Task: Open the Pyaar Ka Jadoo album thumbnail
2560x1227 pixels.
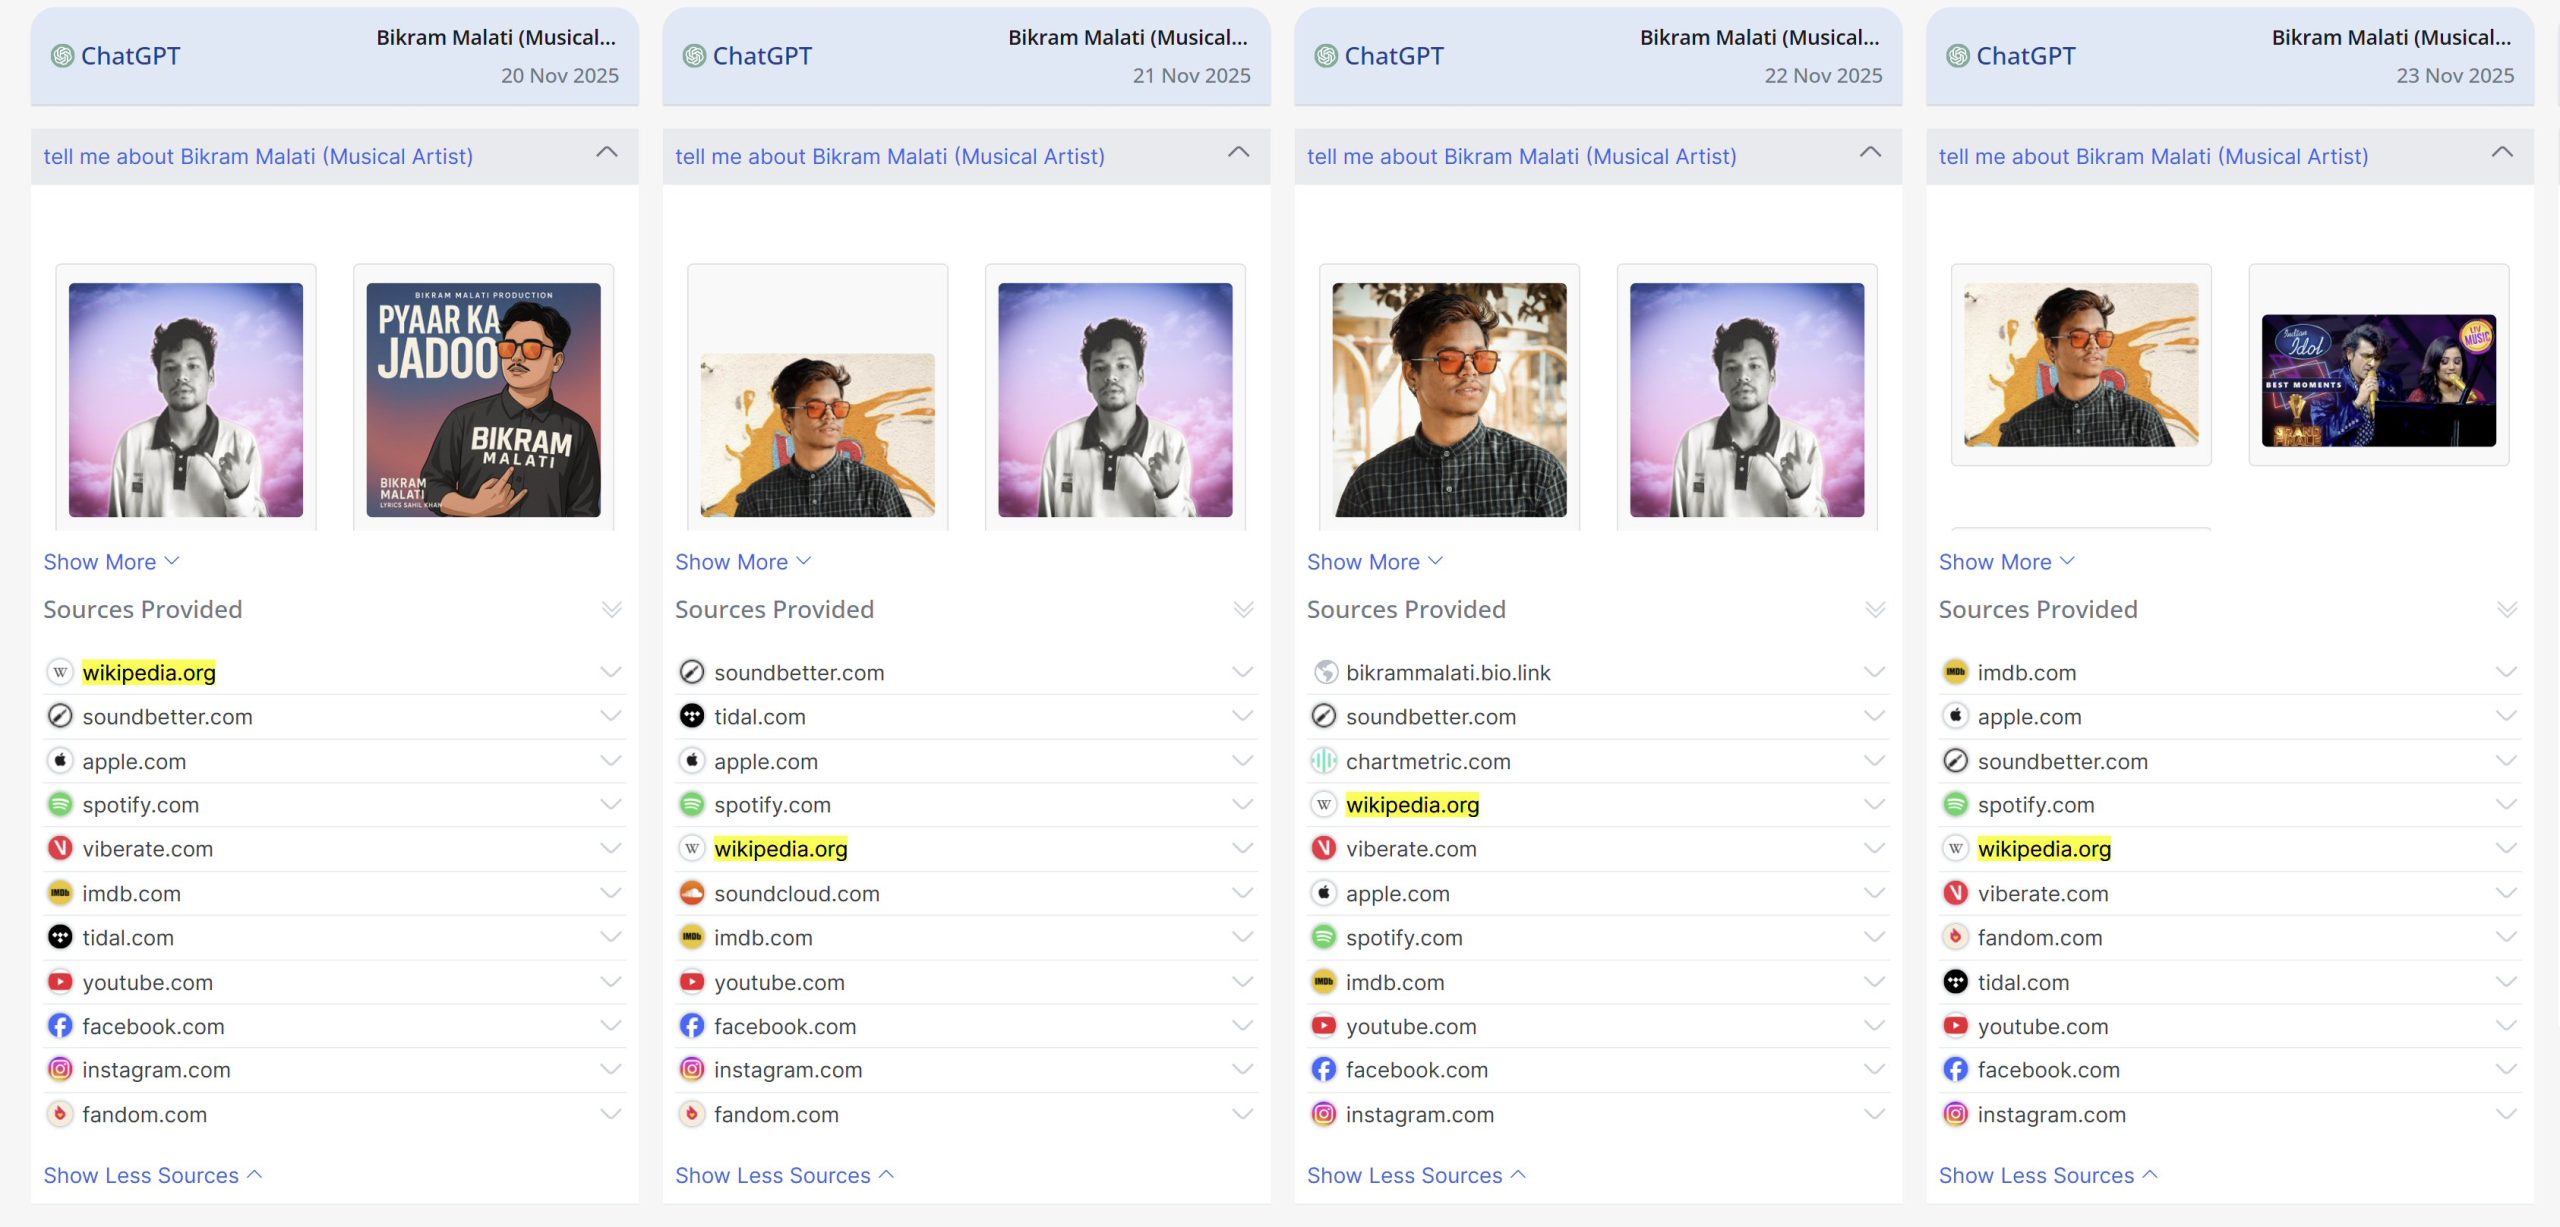Action: point(483,399)
